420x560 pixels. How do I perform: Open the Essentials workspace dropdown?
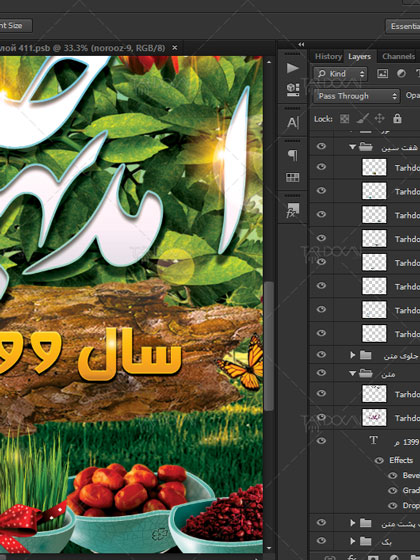pyautogui.click(x=403, y=26)
